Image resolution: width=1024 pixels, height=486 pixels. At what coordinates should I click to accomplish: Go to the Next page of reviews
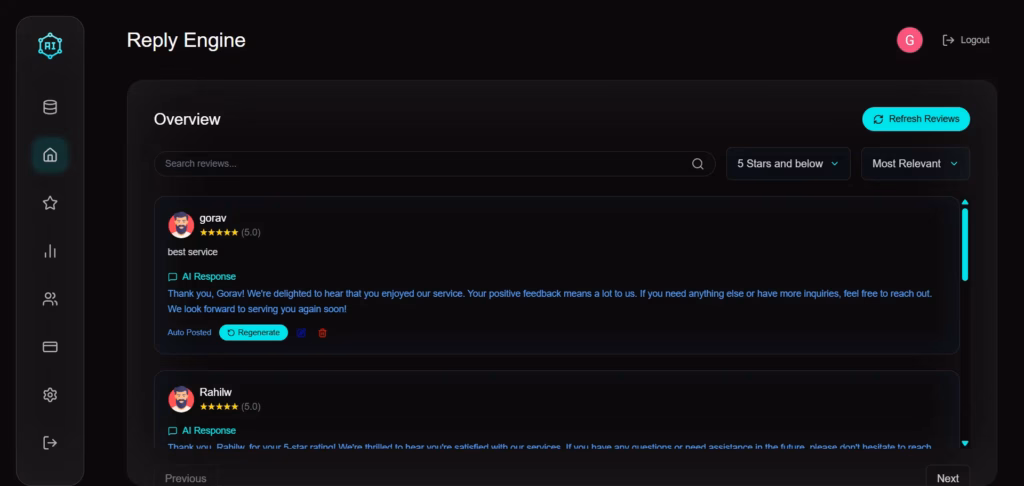pos(947,478)
